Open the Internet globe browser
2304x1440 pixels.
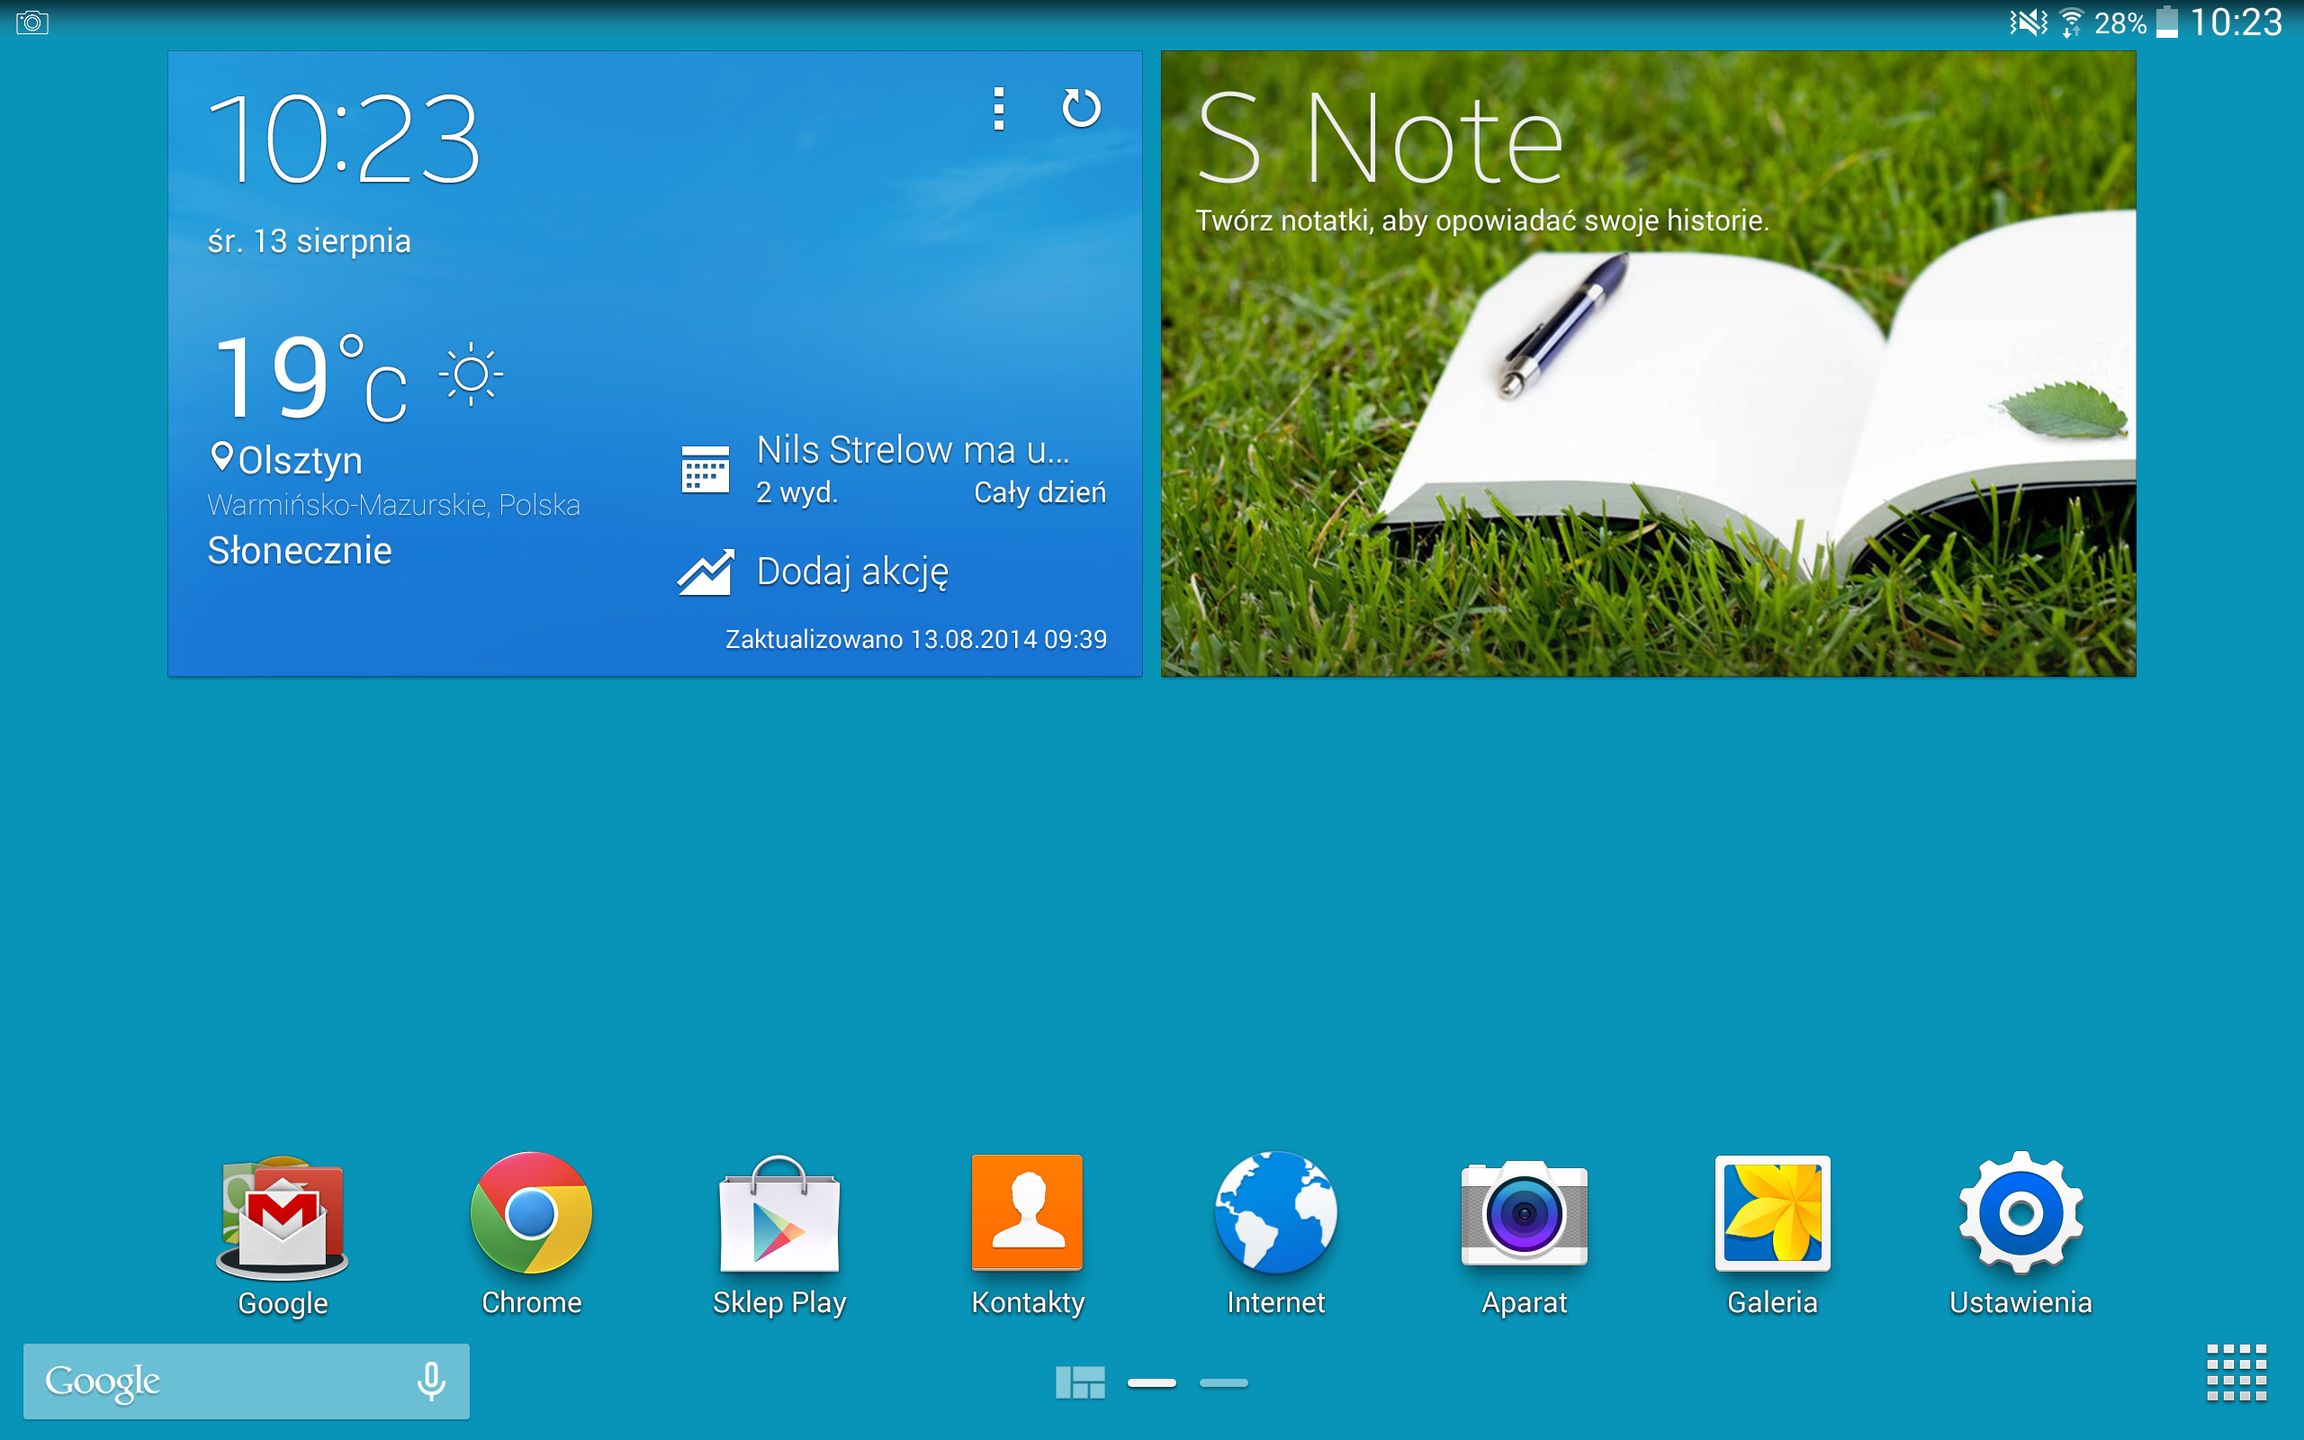click(x=1275, y=1214)
